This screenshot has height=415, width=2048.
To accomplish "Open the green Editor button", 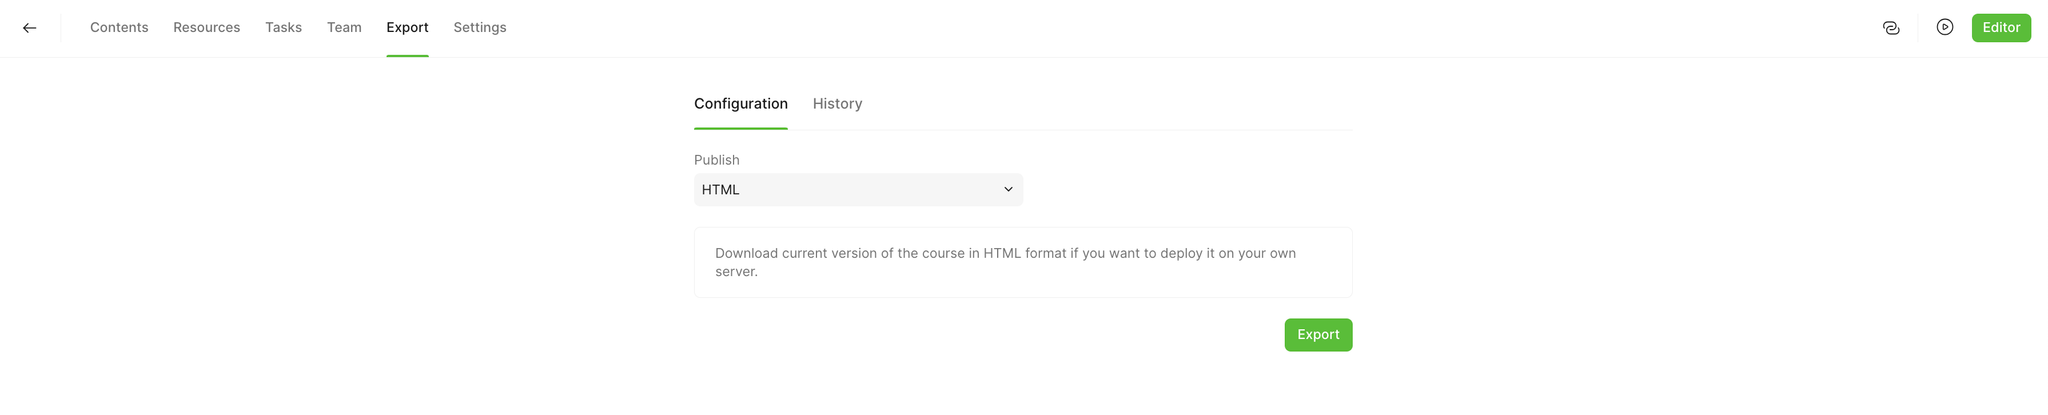I will 2001,28.
